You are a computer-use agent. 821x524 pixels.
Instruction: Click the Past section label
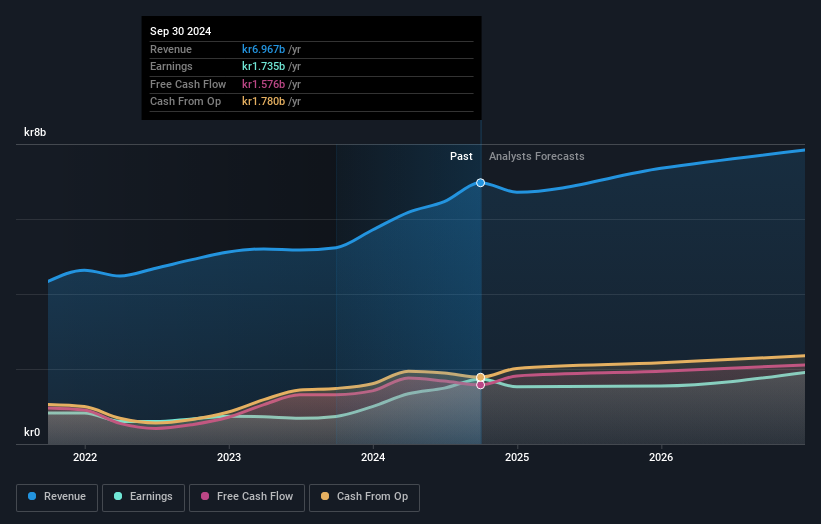tap(461, 157)
